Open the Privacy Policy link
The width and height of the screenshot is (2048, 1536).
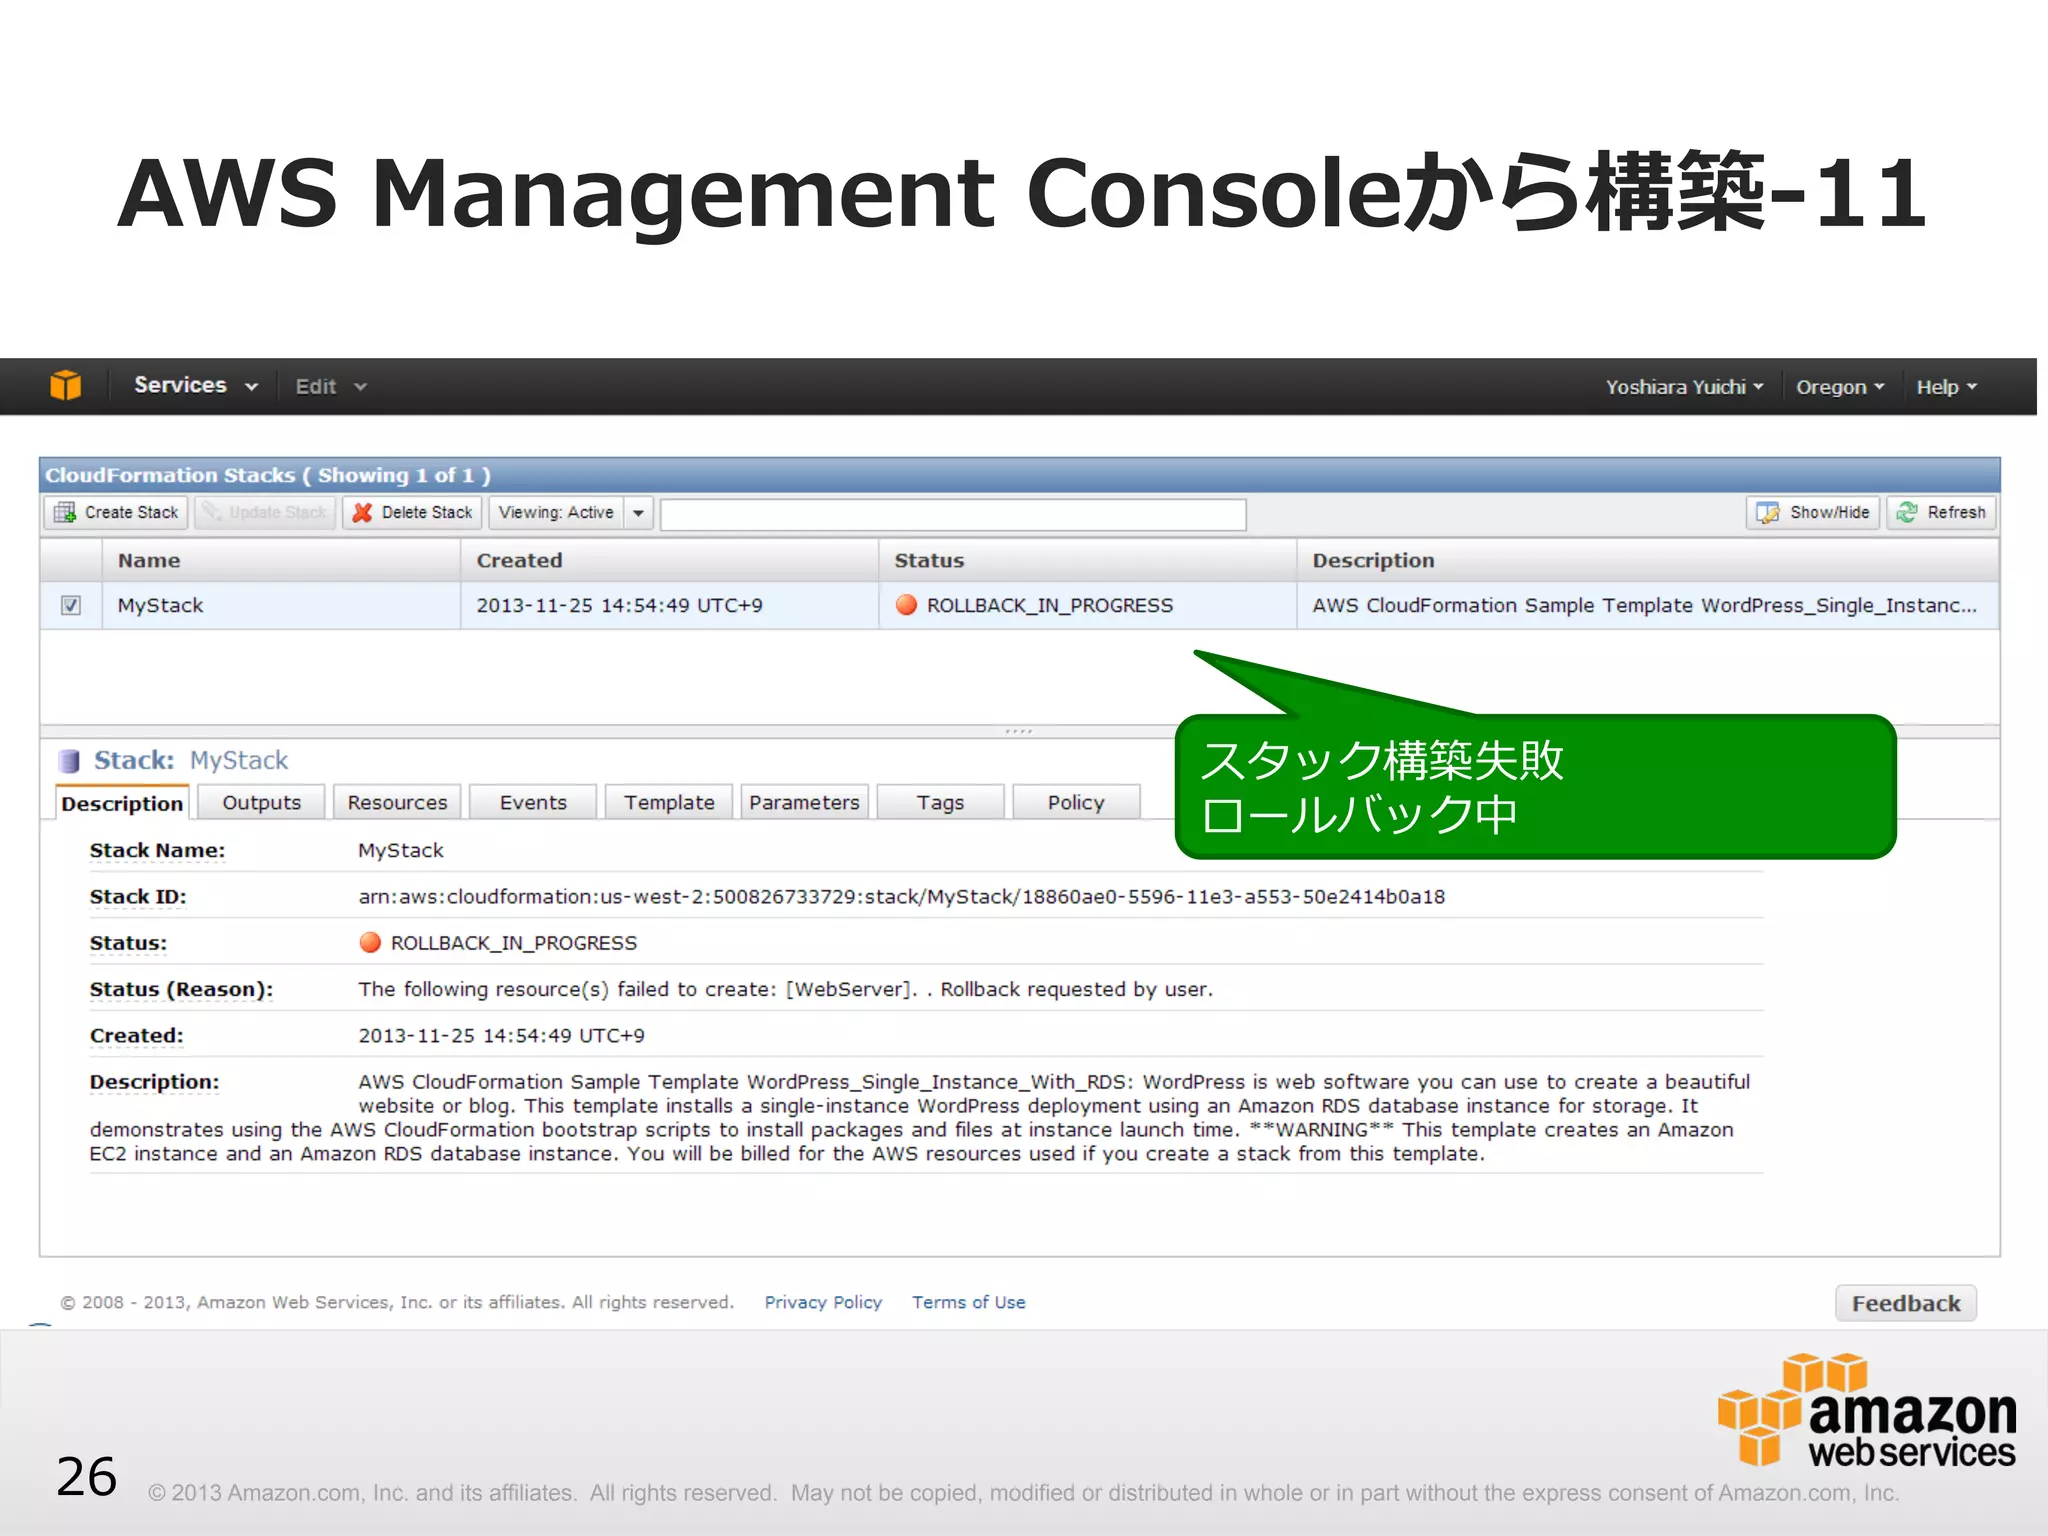click(823, 1302)
